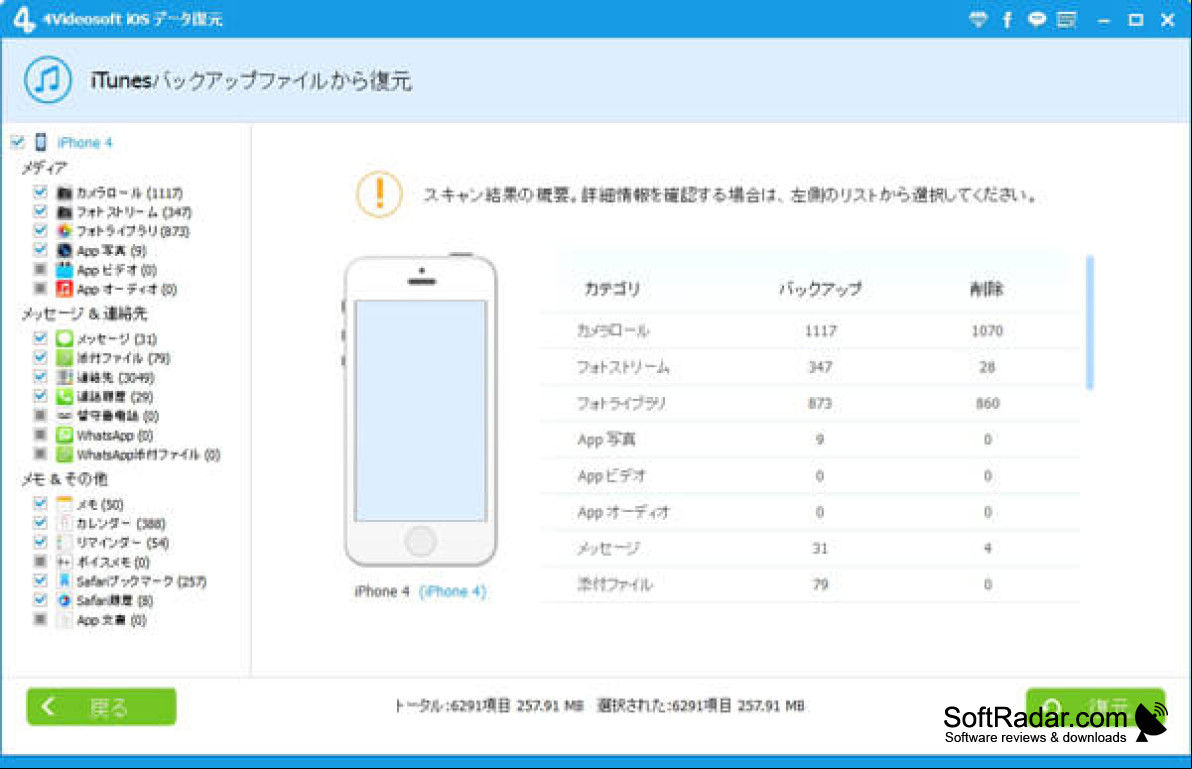The height and width of the screenshot is (769, 1192).
Task: Click the カメラロール row in the table
Action: click(810, 331)
